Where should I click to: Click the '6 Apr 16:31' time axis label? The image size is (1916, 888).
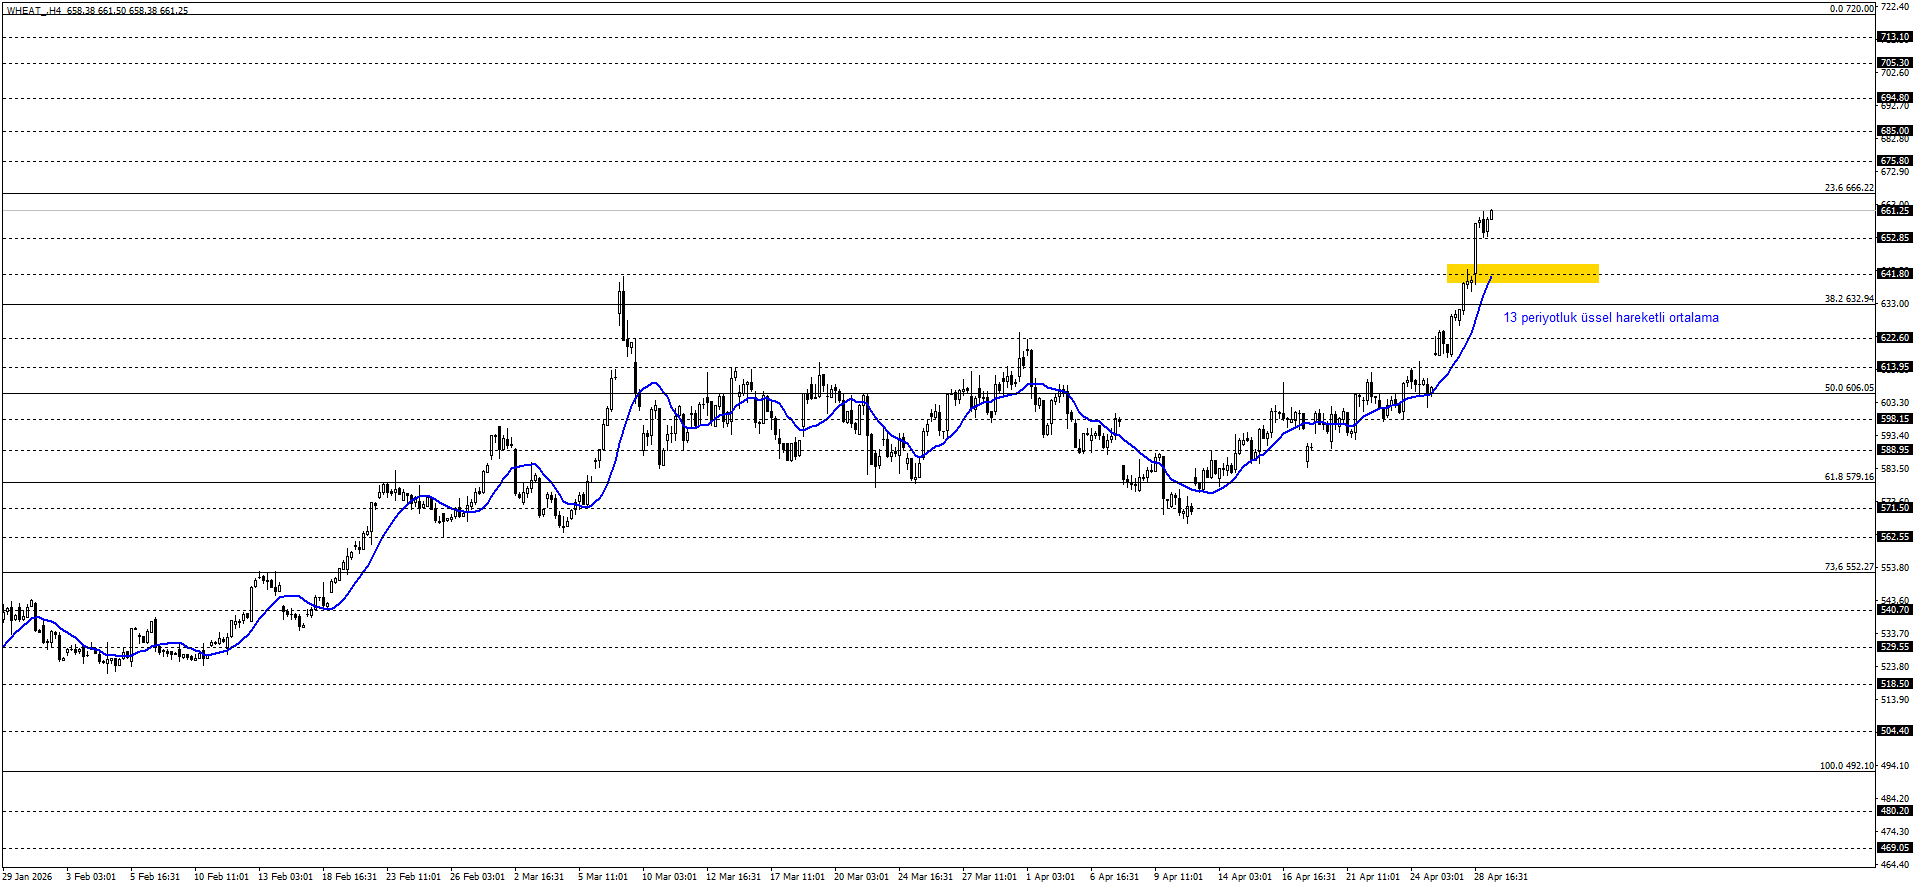click(1115, 877)
